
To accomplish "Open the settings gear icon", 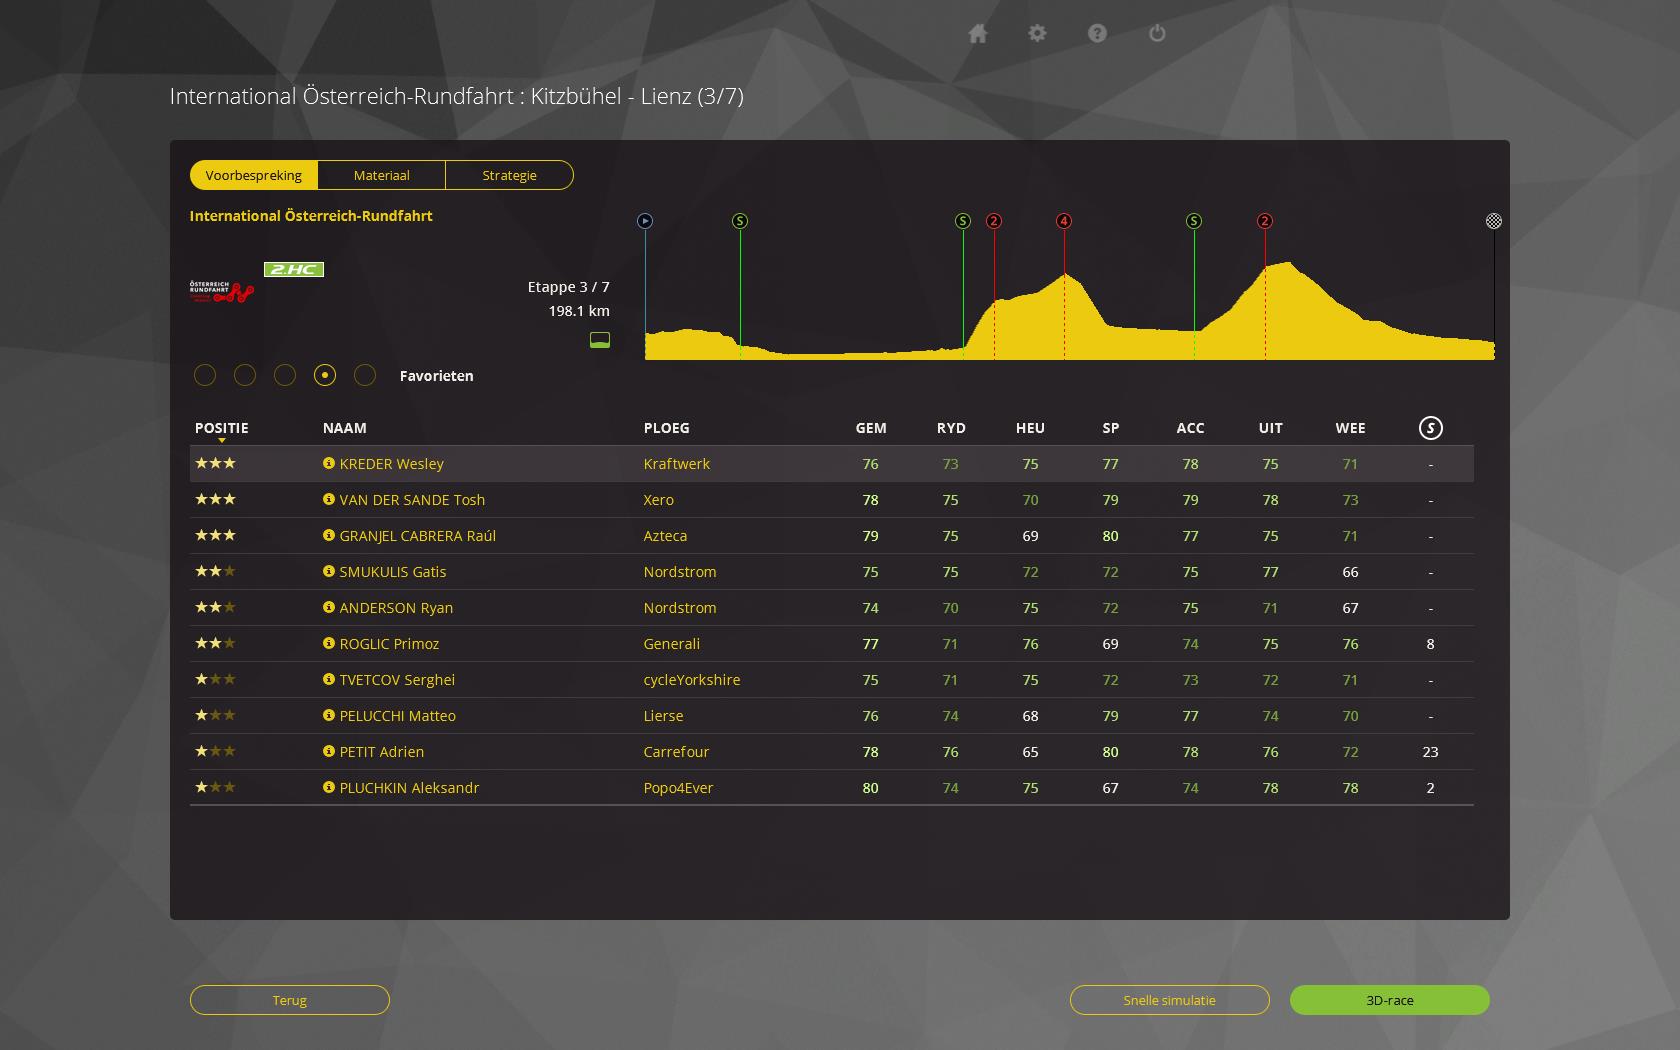I will pos(1037,33).
